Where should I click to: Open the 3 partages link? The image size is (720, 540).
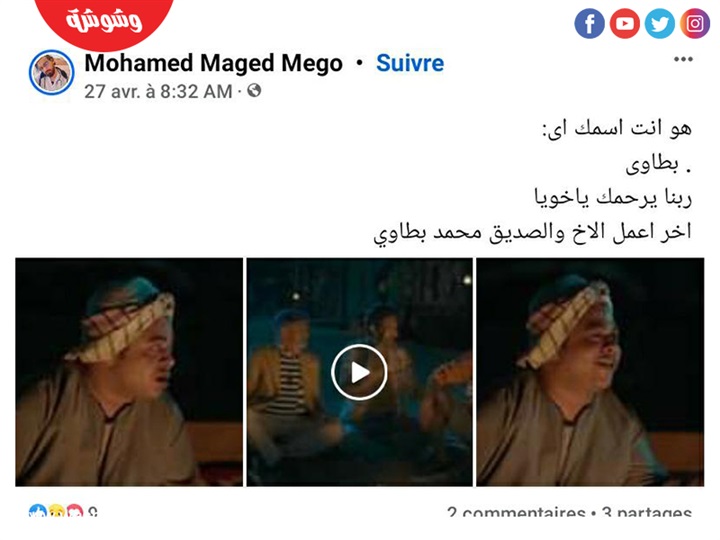pos(647,512)
